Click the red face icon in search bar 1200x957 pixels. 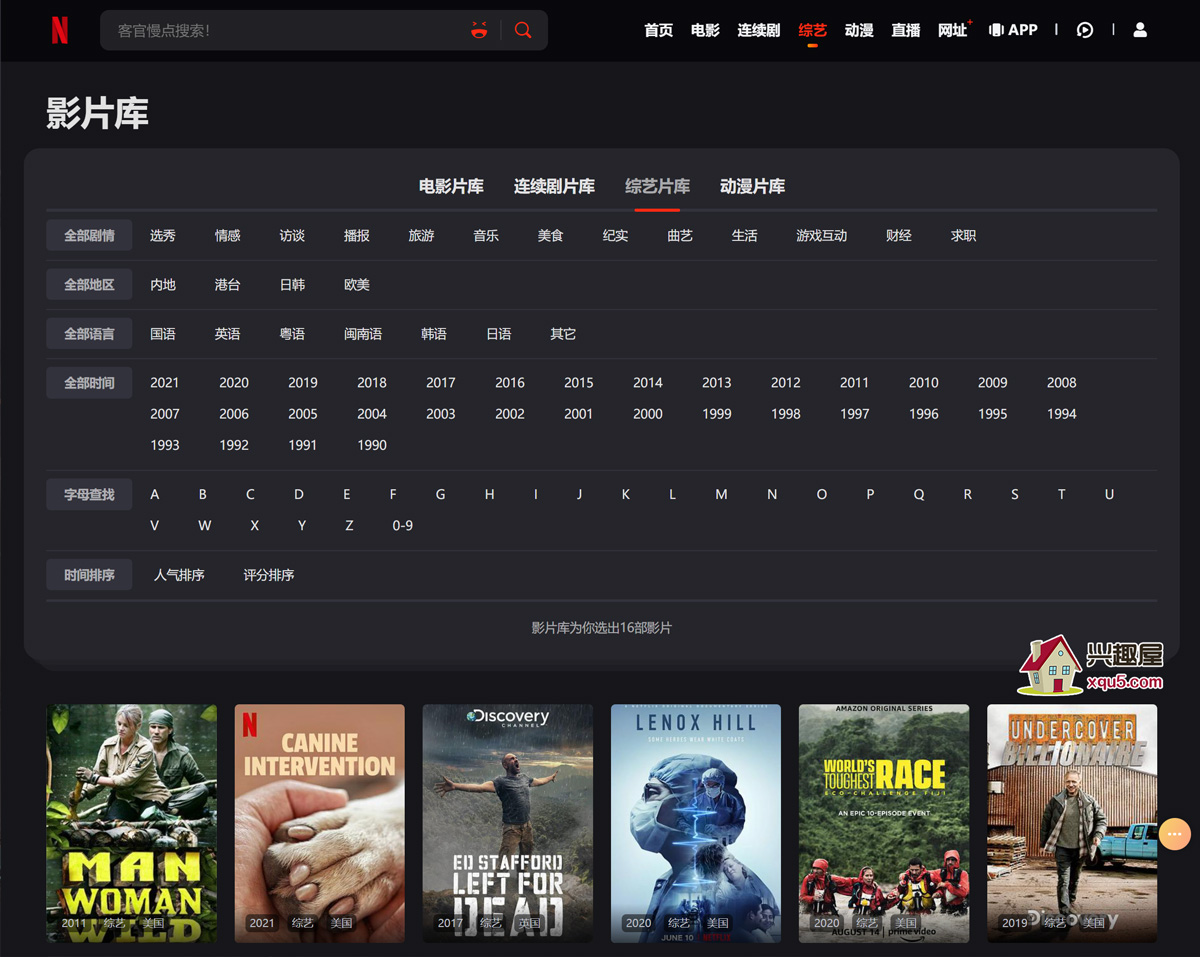479,30
